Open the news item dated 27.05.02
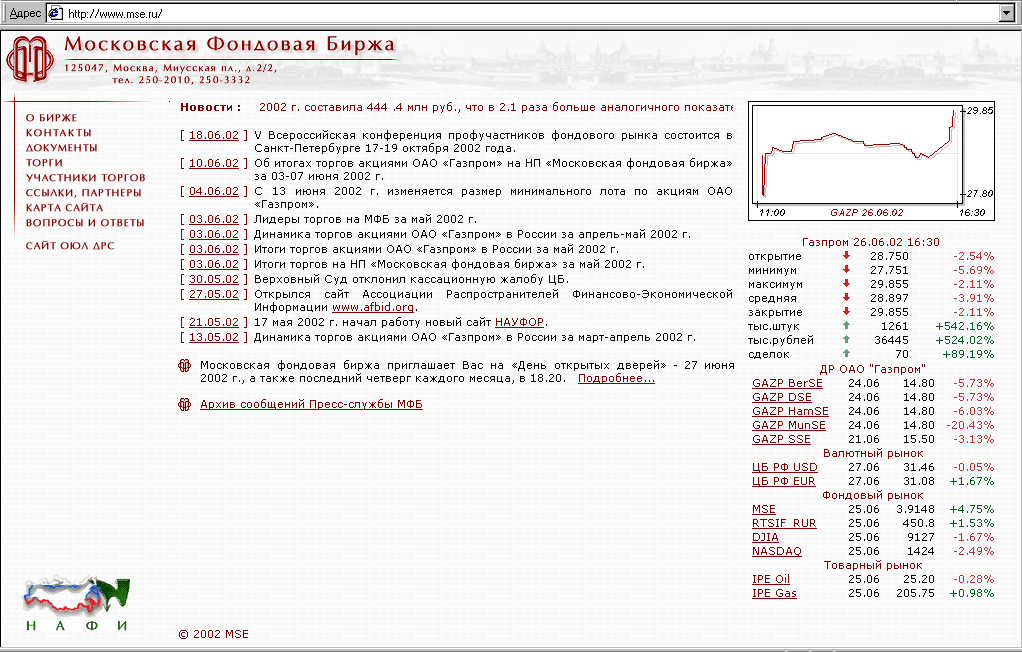1022x652 pixels. click(x=214, y=295)
